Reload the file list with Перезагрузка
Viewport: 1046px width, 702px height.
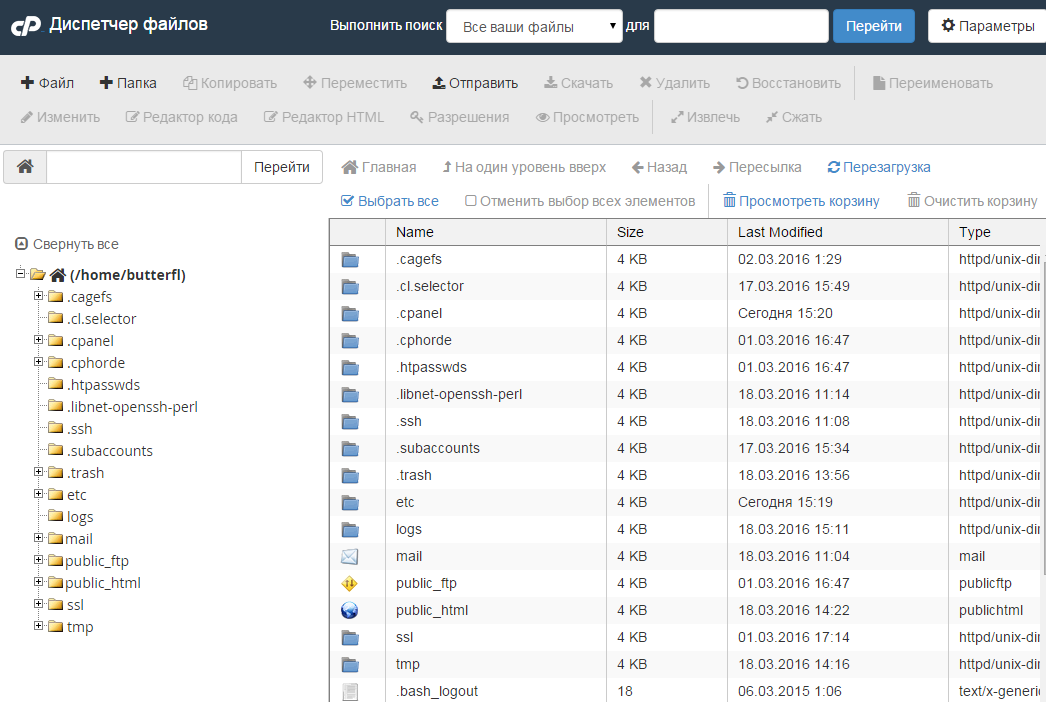click(879, 167)
